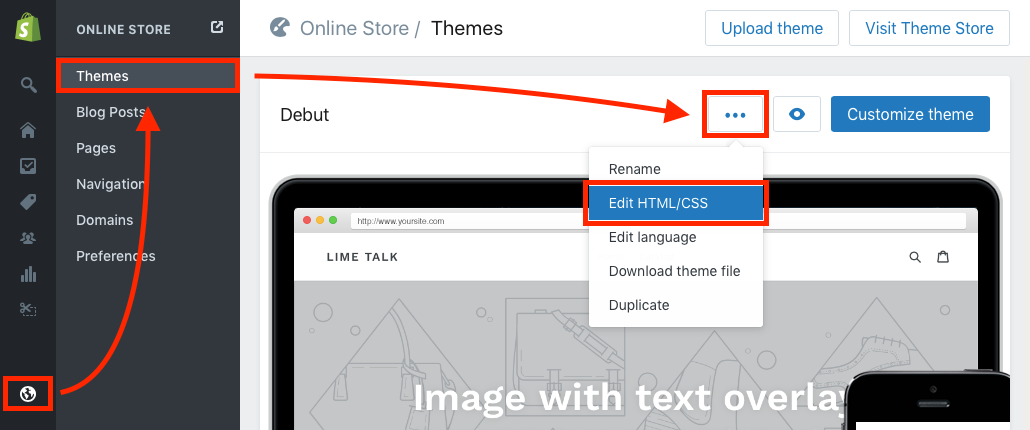Choose Edit language from menu
This screenshot has height=430, width=1030.
pyautogui.click(x=676, y=237)
